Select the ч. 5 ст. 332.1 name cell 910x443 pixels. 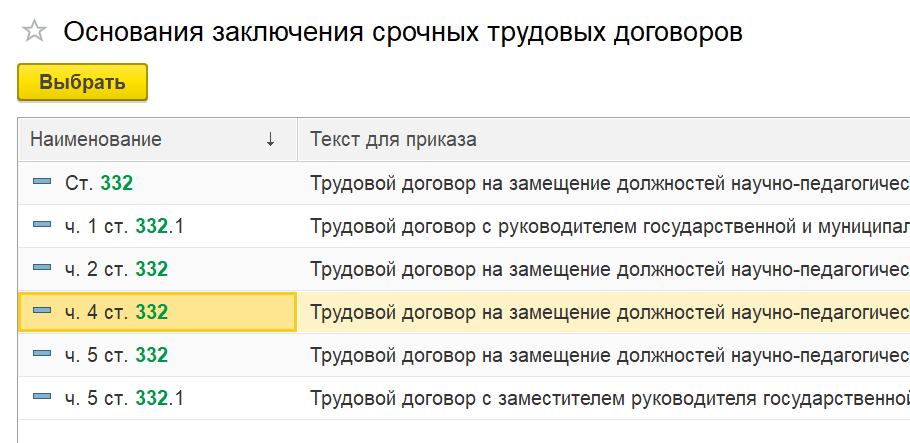click(125, 398)
